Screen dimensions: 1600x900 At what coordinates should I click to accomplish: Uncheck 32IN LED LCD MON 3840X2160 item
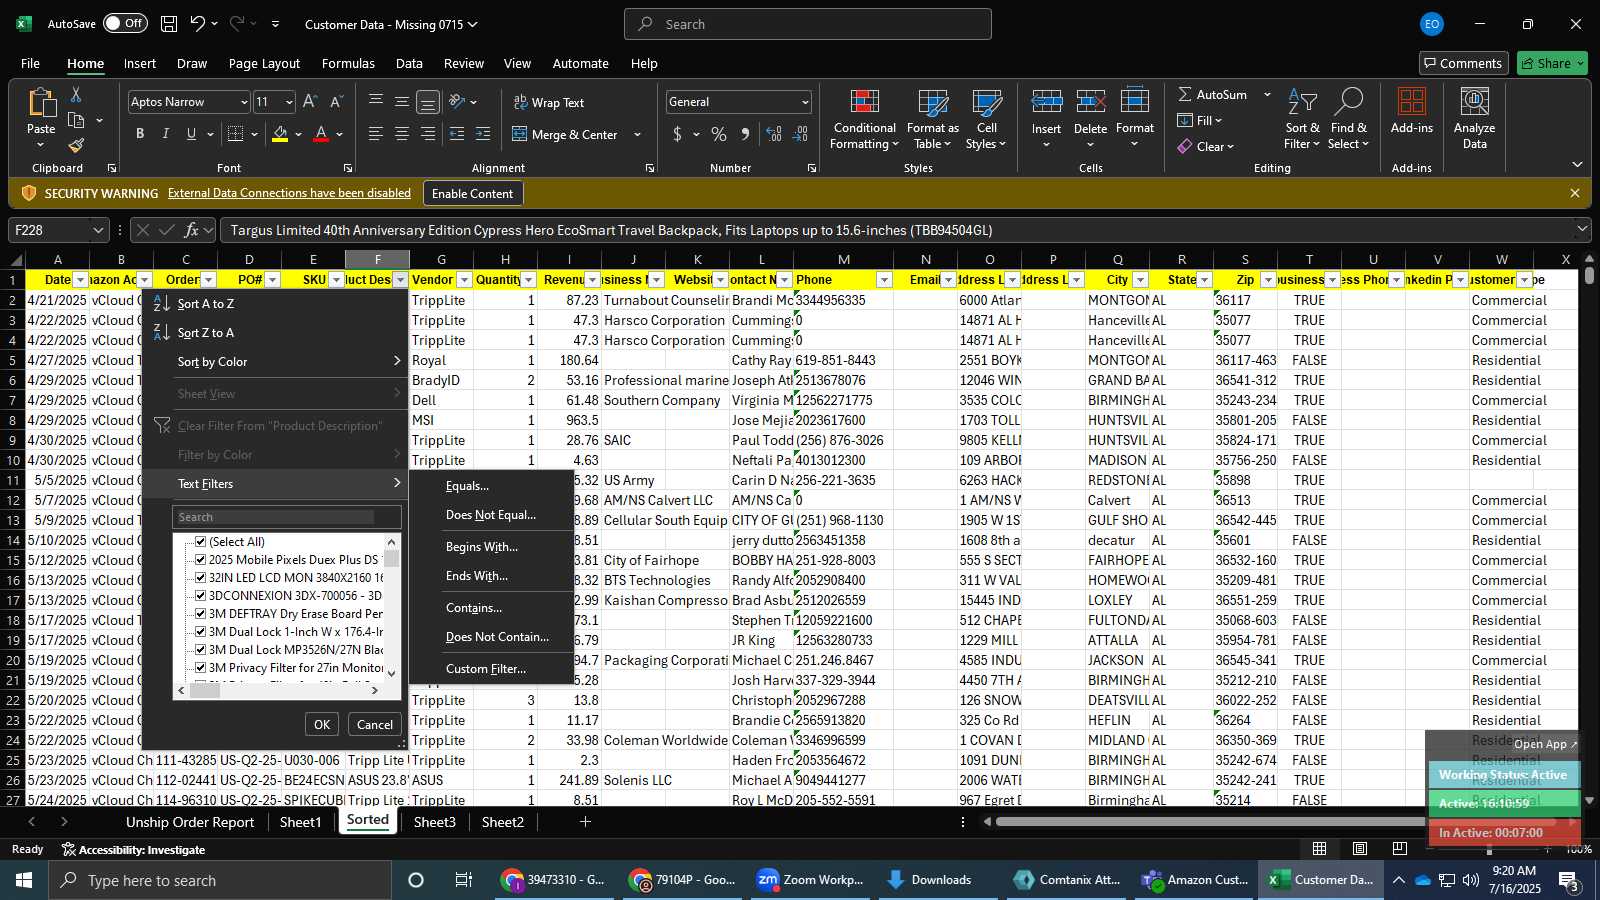[200, 577]
